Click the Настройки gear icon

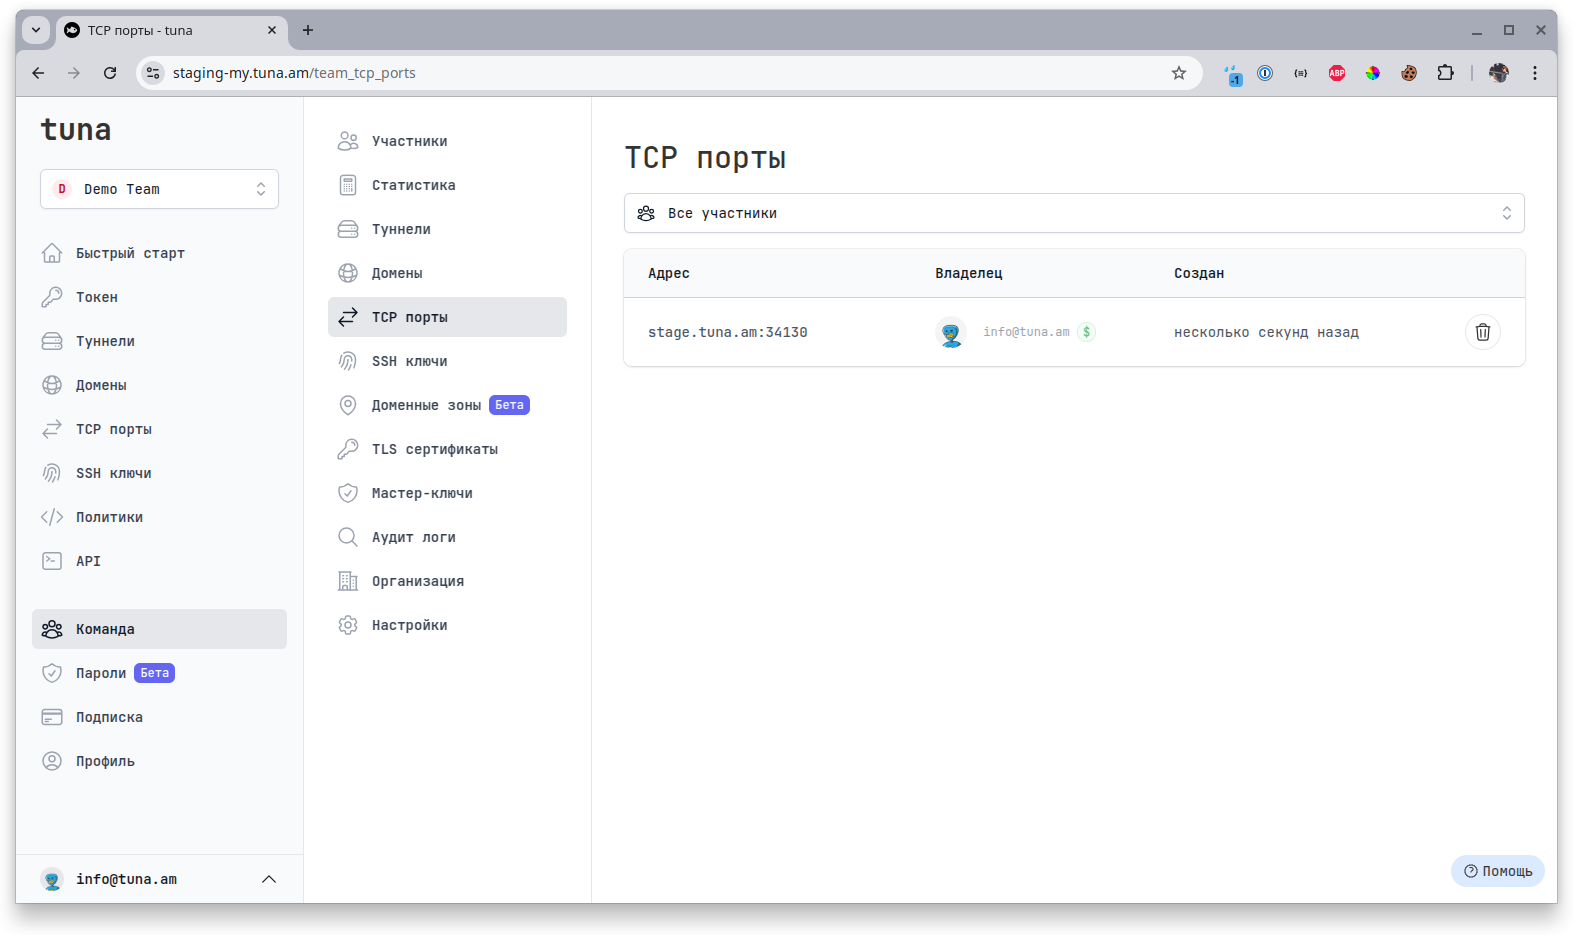click(x=348, y=625)
